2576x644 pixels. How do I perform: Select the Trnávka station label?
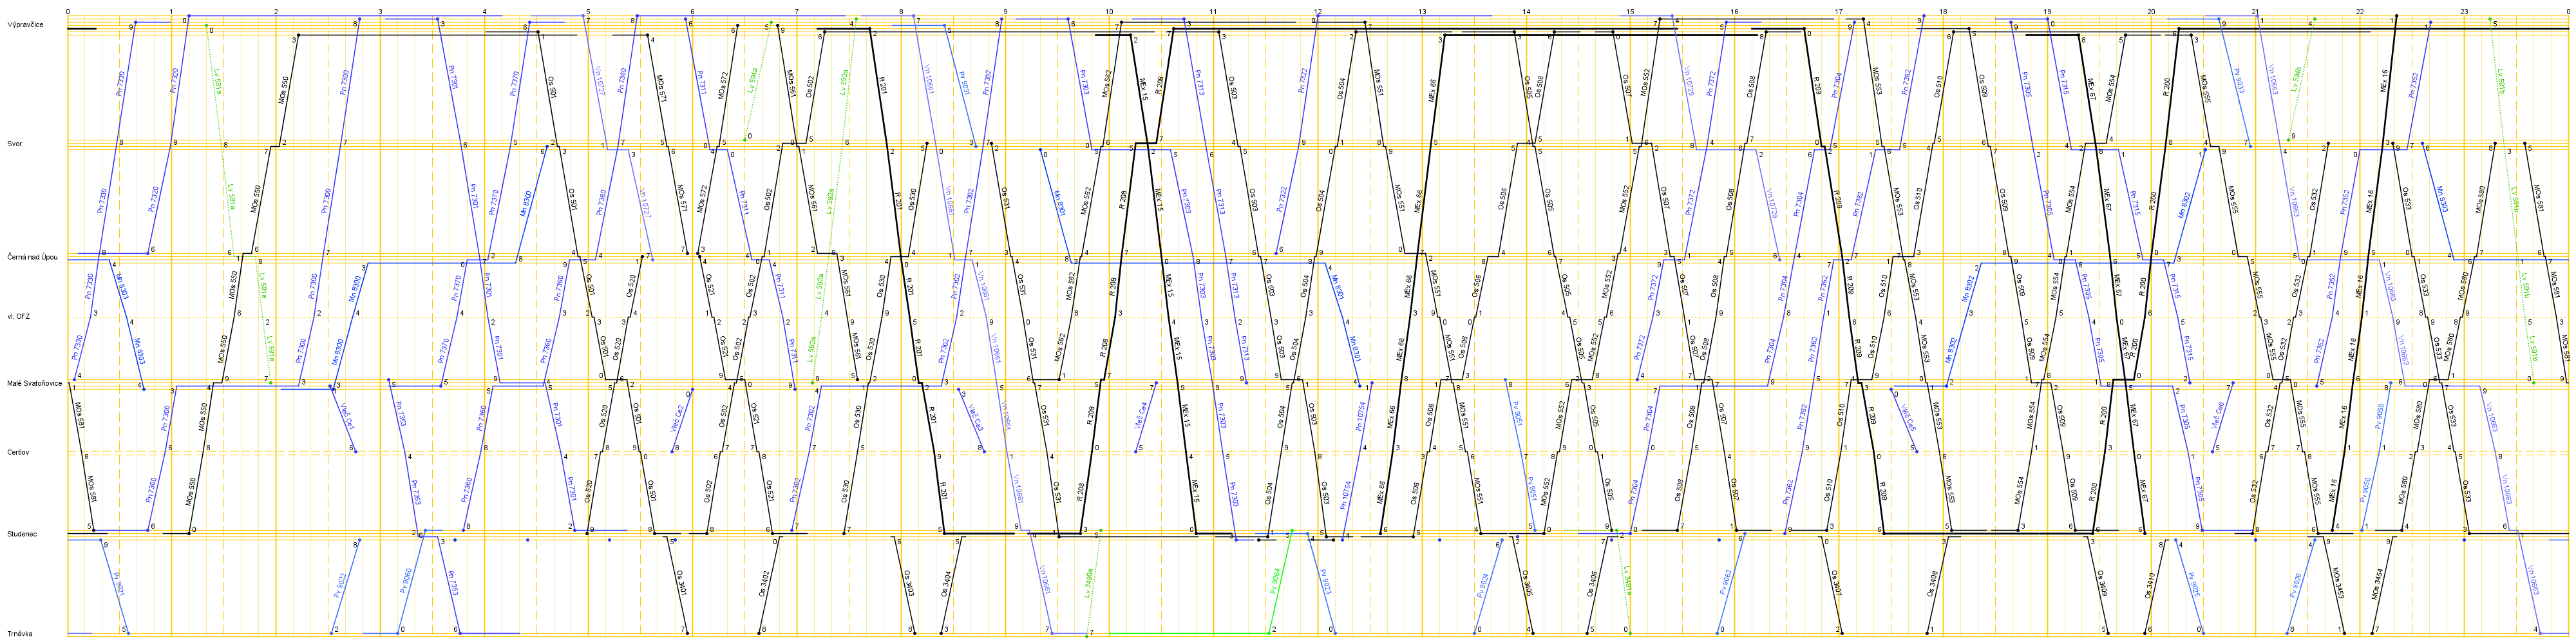21,634
